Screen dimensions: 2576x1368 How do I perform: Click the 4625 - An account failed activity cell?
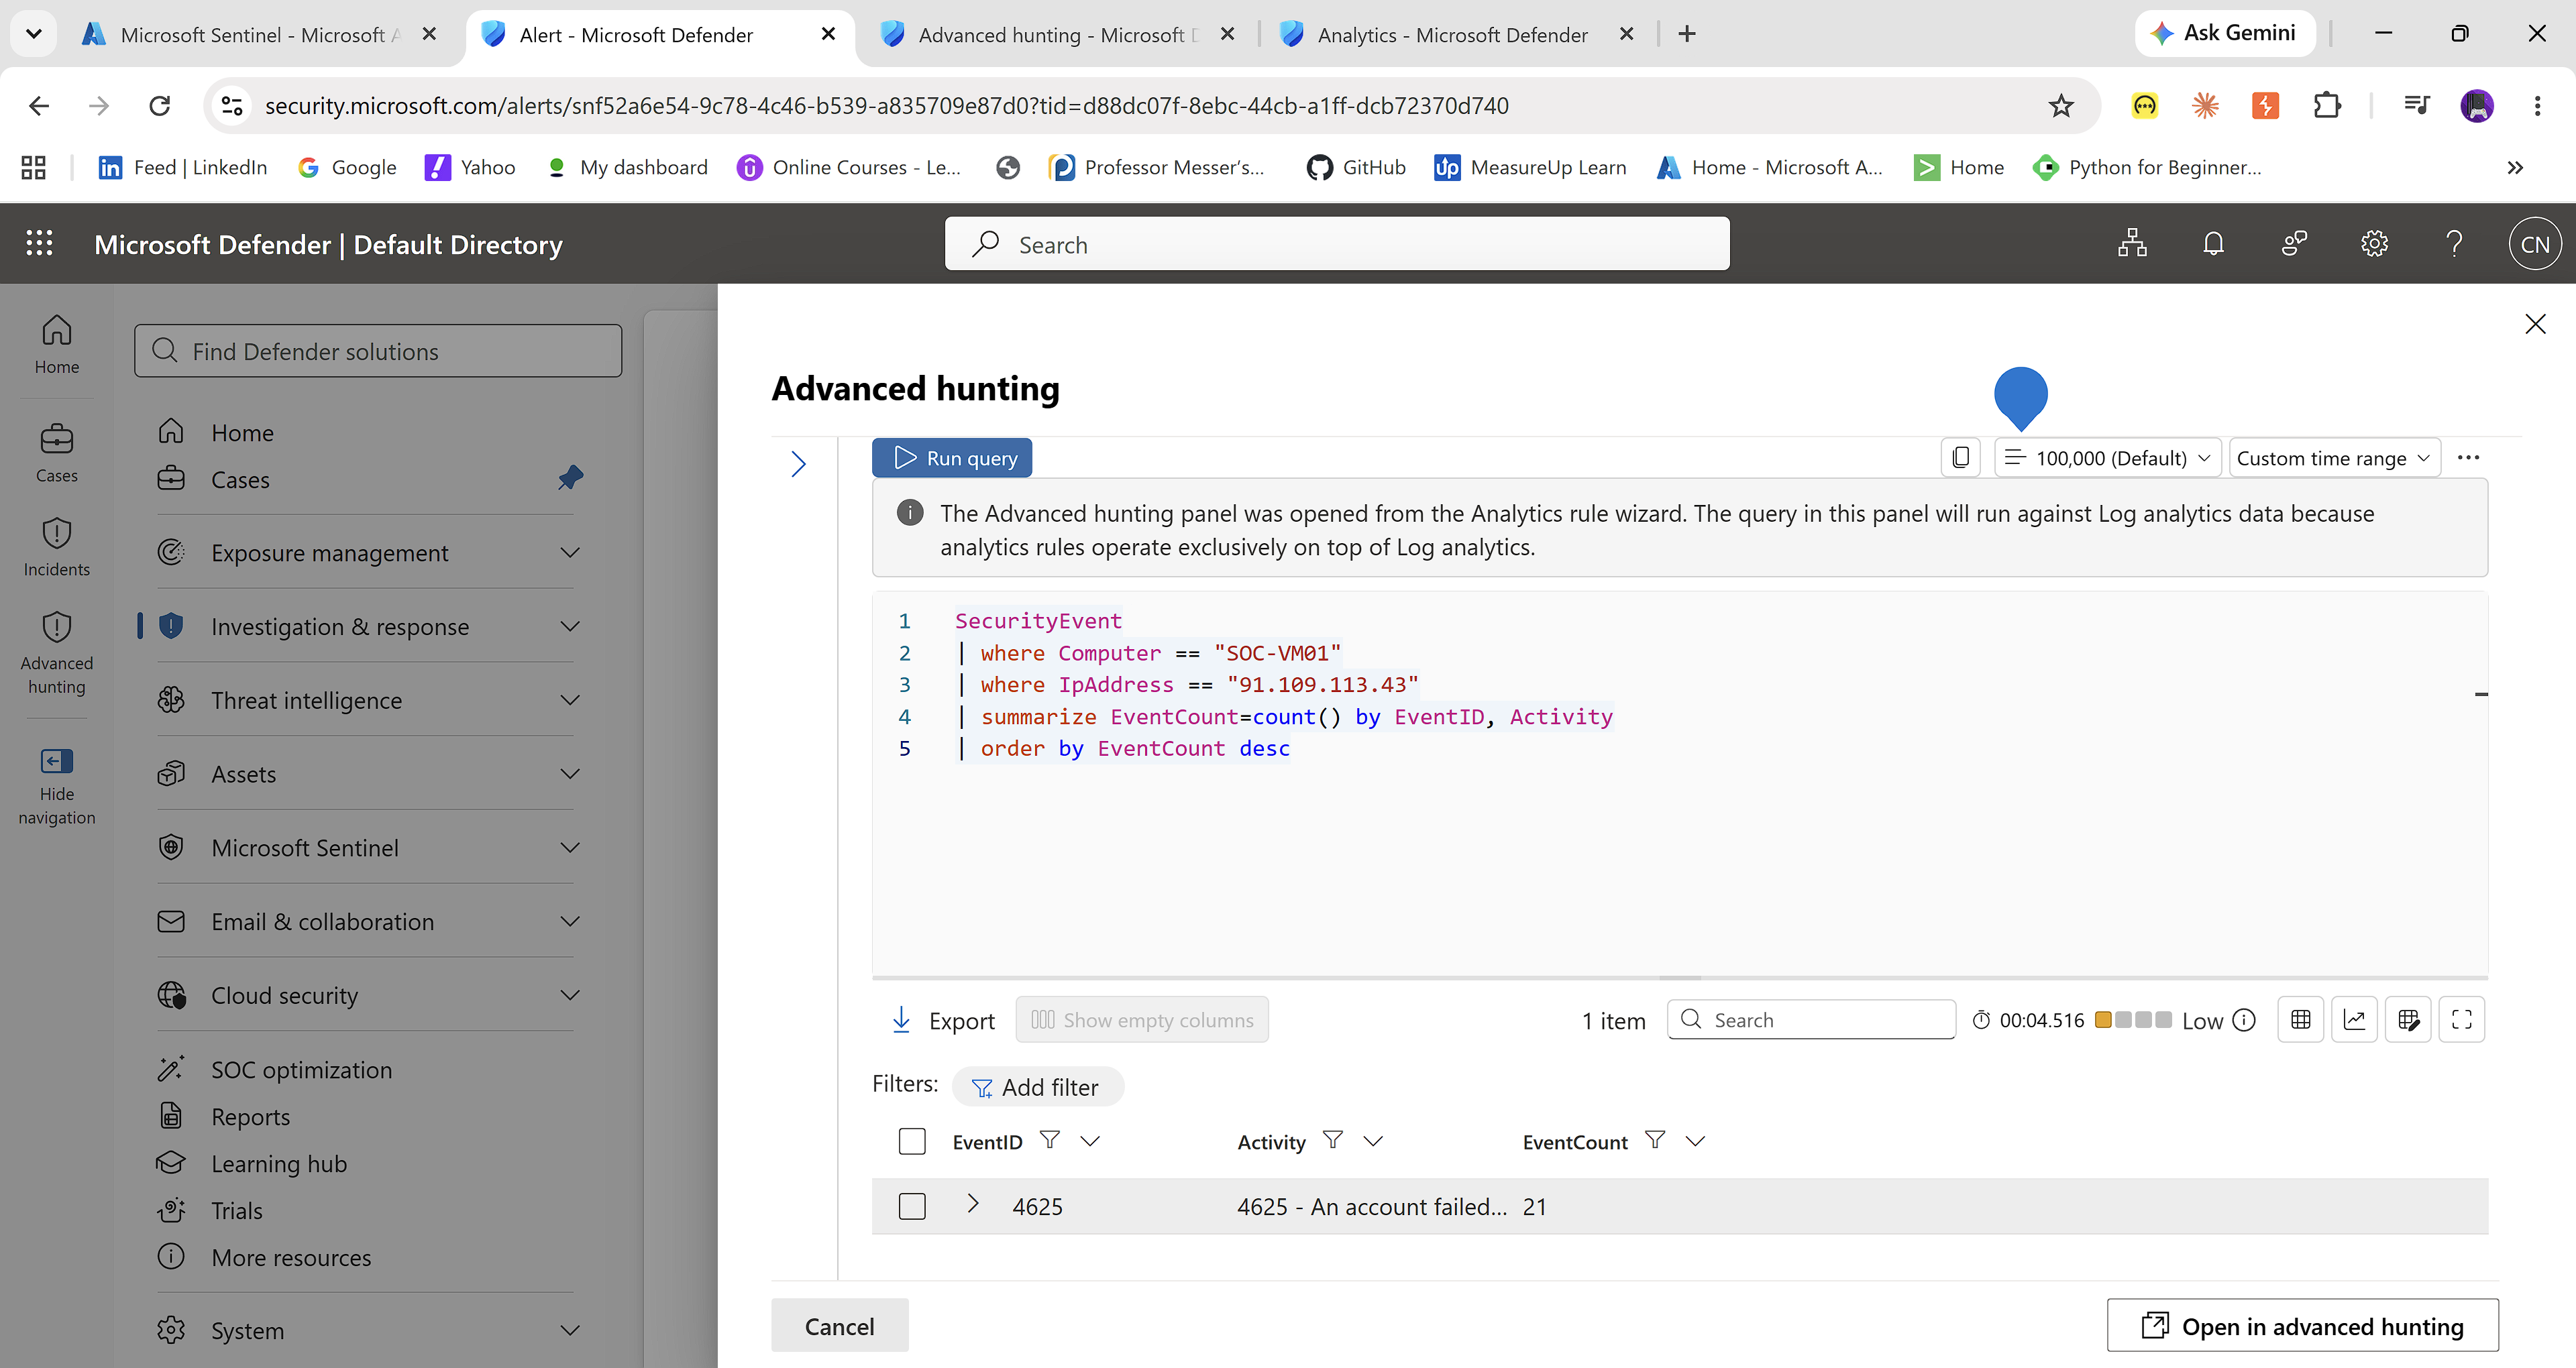coord(1371,1207)
